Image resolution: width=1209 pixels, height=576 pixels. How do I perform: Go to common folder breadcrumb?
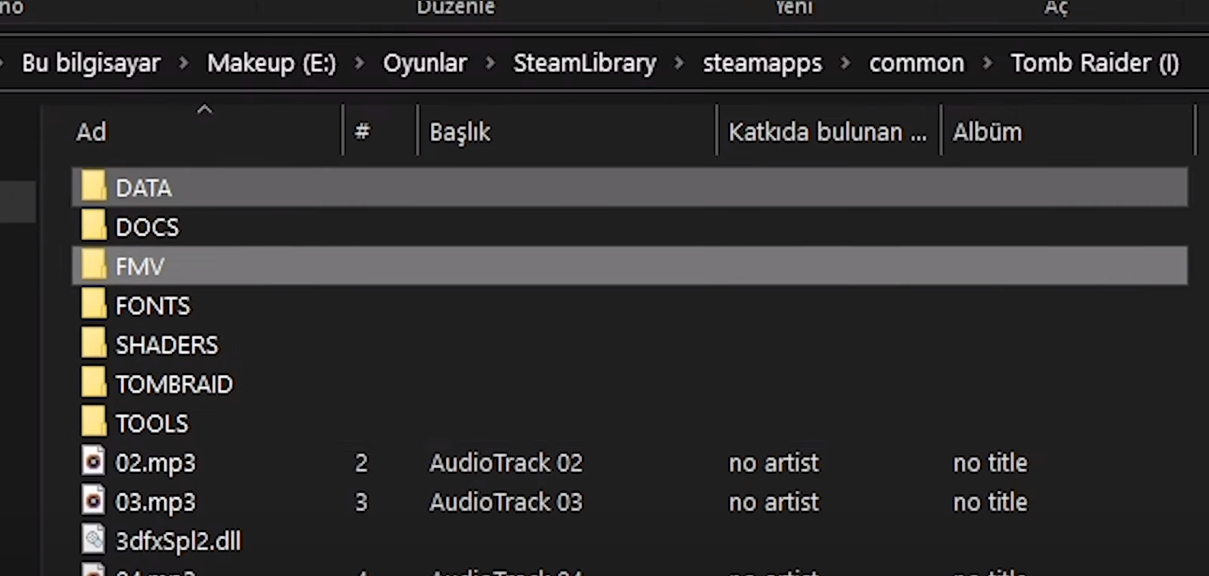[x=917, y=63]
